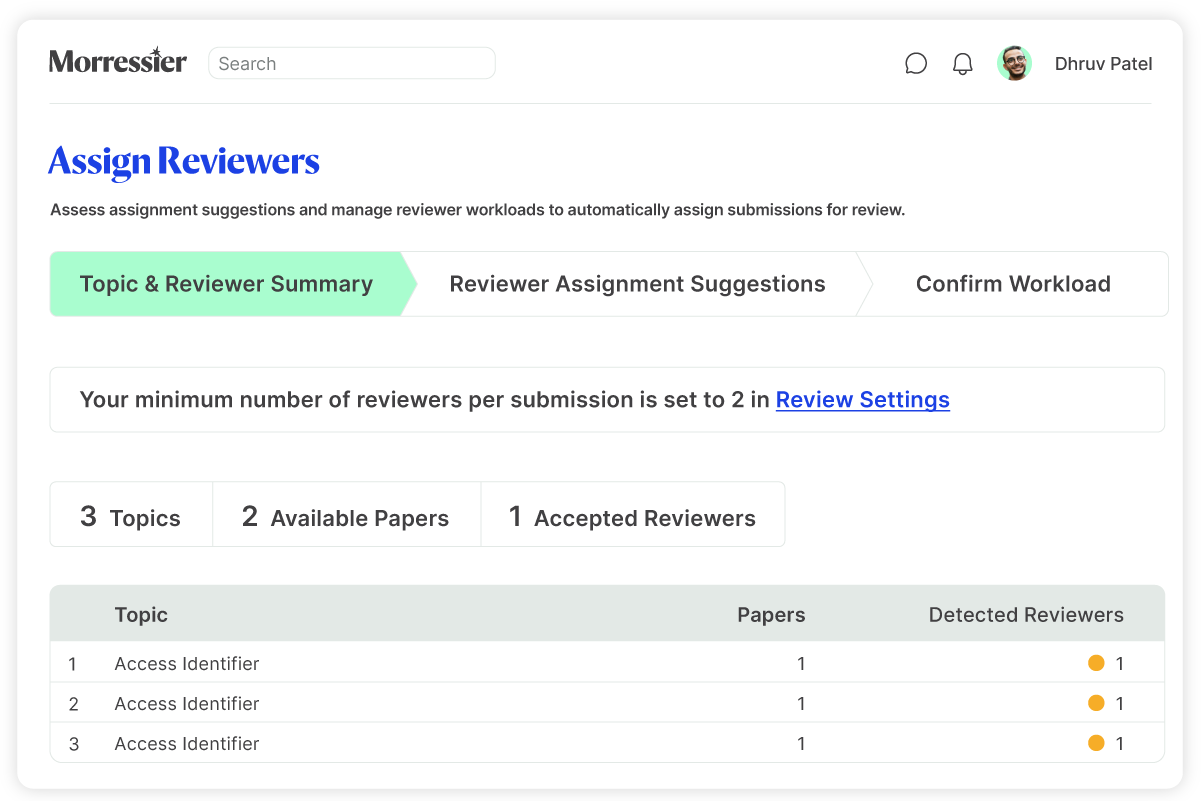This screenshot has height=801, width=1201.
Task: Open the first Access Identifier topic row
Action: pyautogui.click(x=187, y=663)
